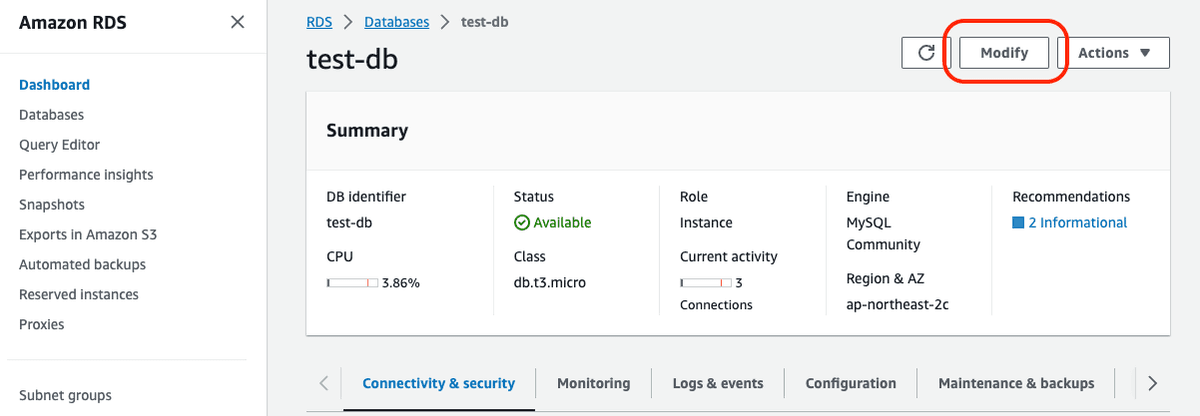The image size is (1200, 416).
Task: Open the Actions dropdown menu
Action: point(1114,53)
